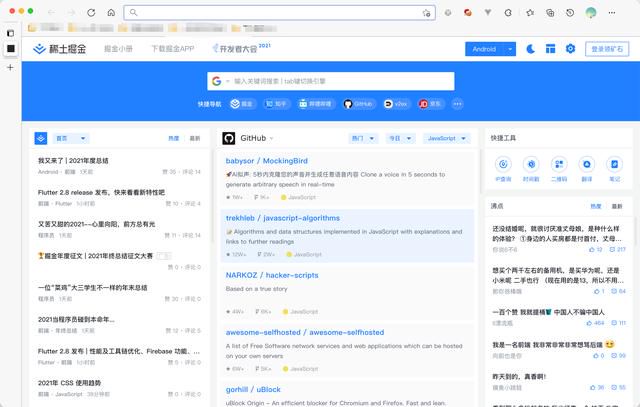This screenshot has height=407, width=640.
Task: Open awesome-selfhosted / awesome-selfhosted repository
Action: (305, 332)
